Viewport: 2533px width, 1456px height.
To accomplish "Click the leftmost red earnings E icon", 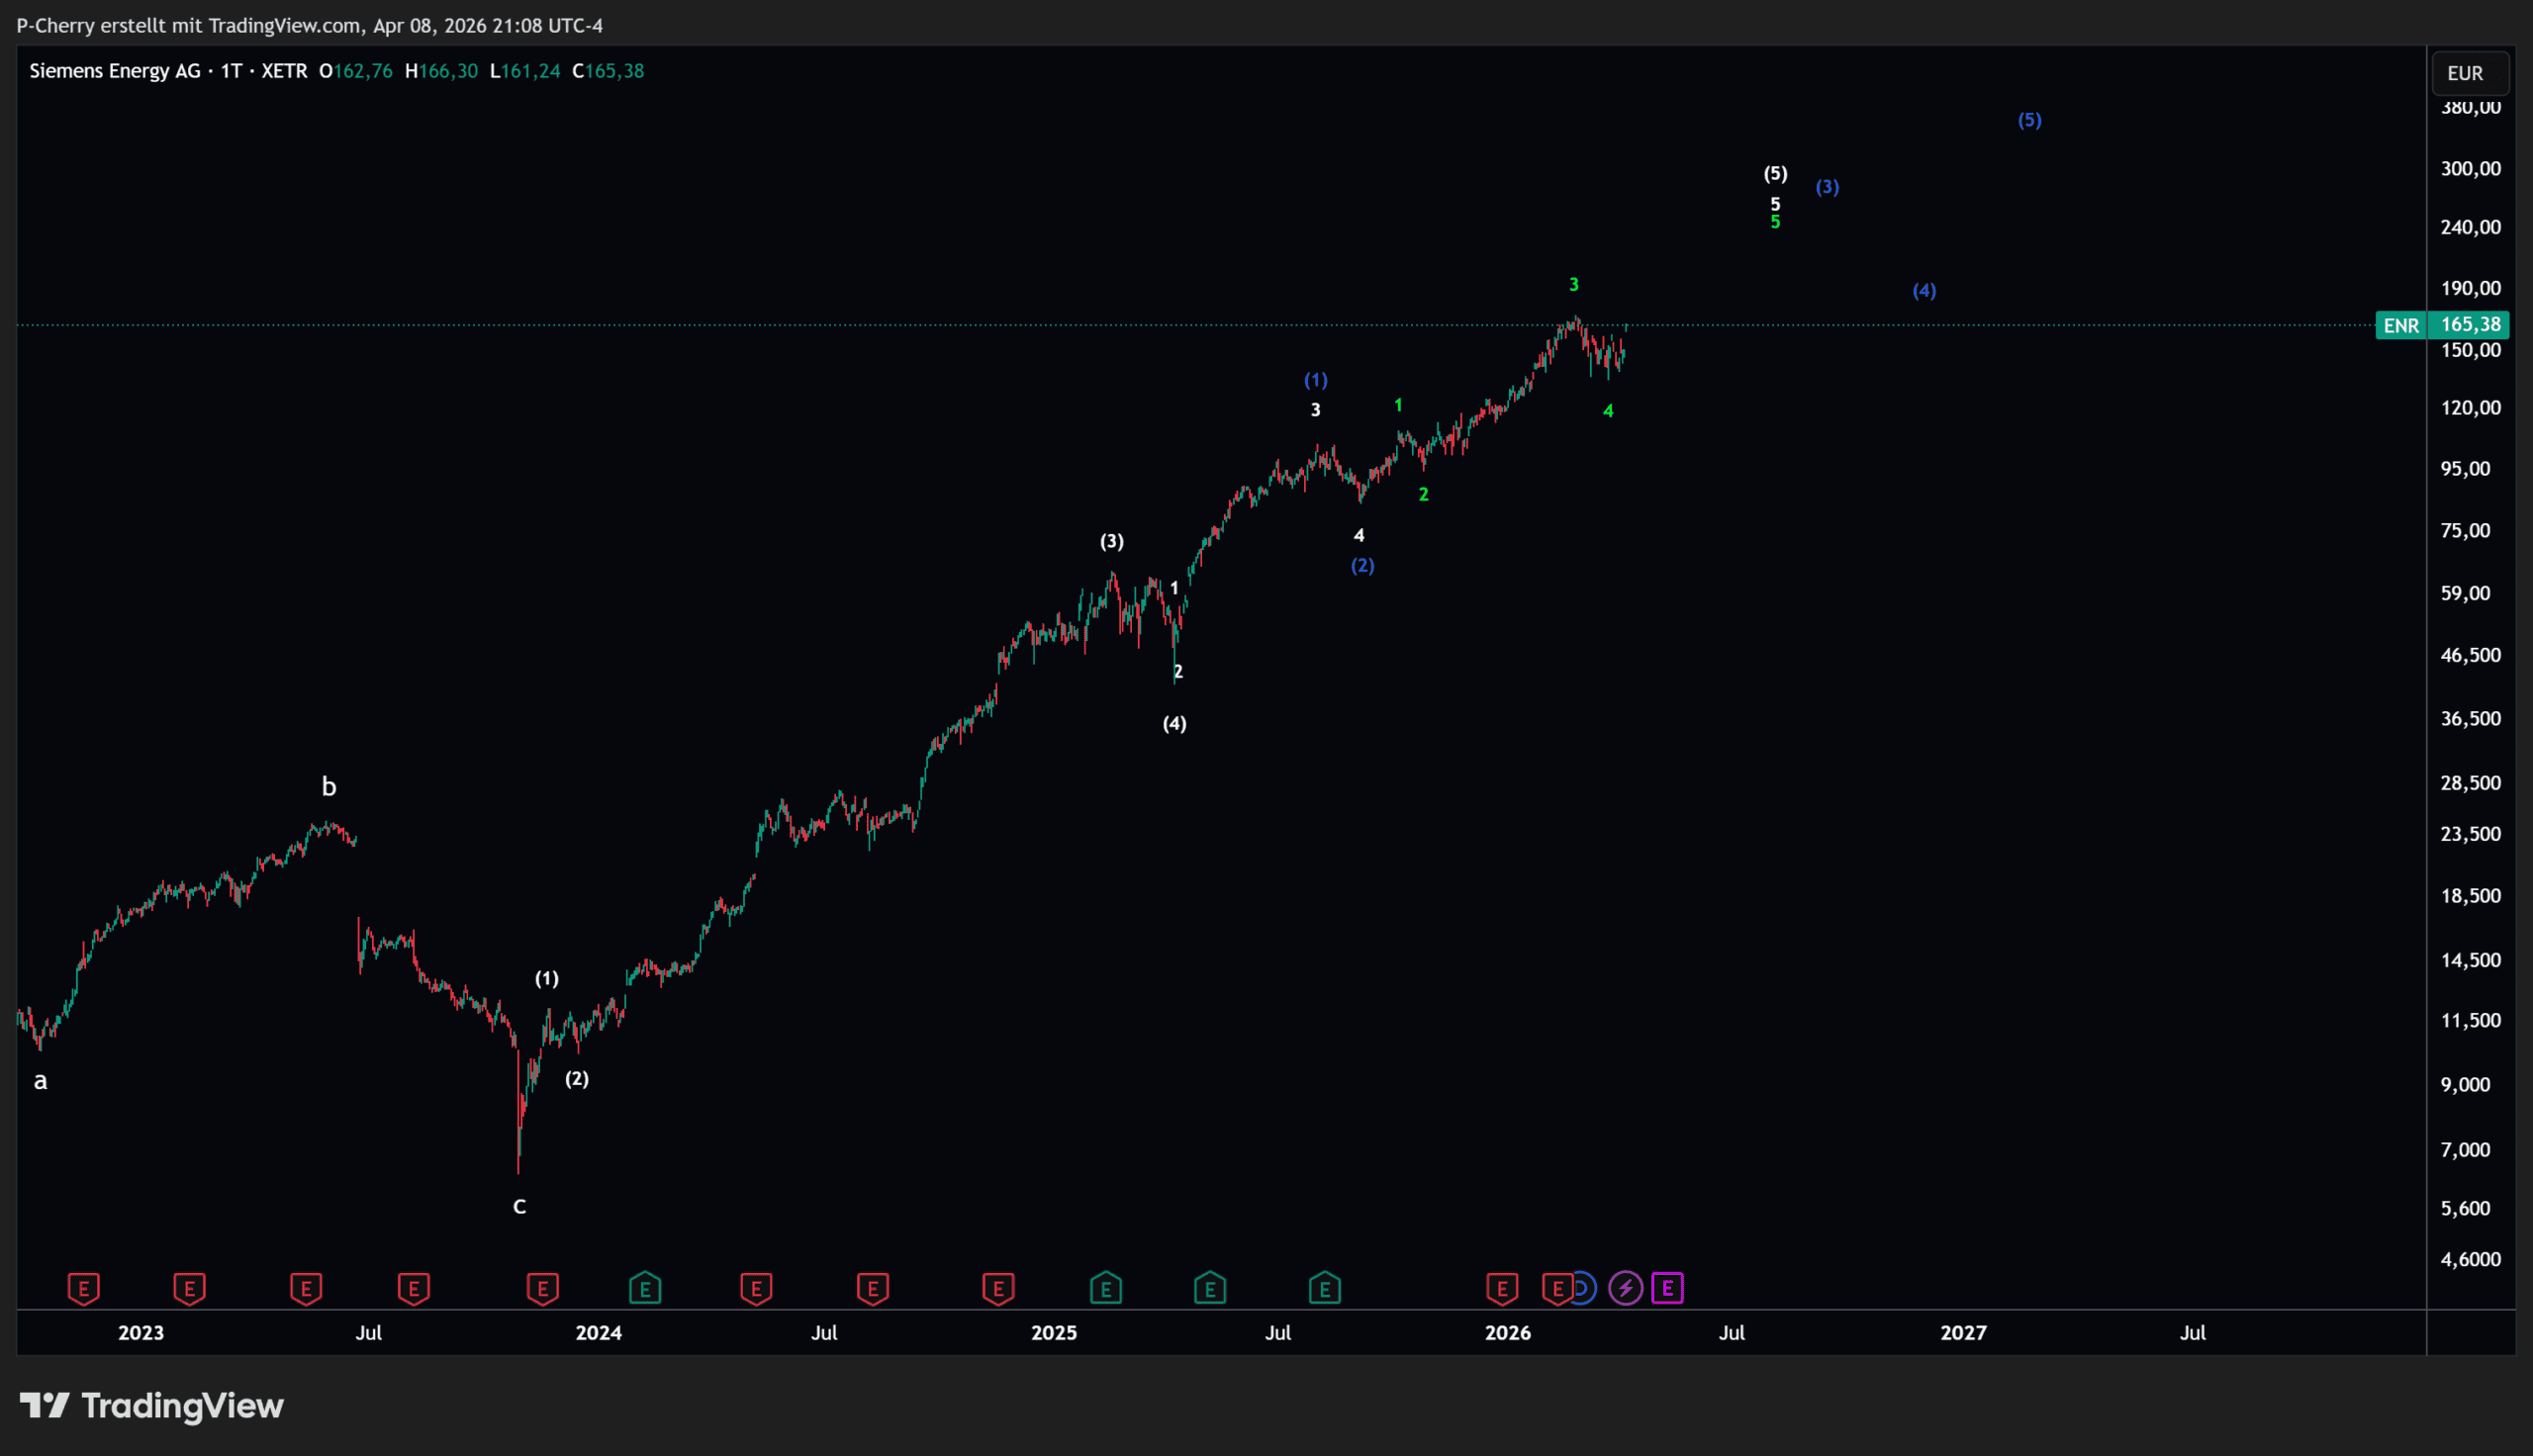I will tap(84, 1288).
